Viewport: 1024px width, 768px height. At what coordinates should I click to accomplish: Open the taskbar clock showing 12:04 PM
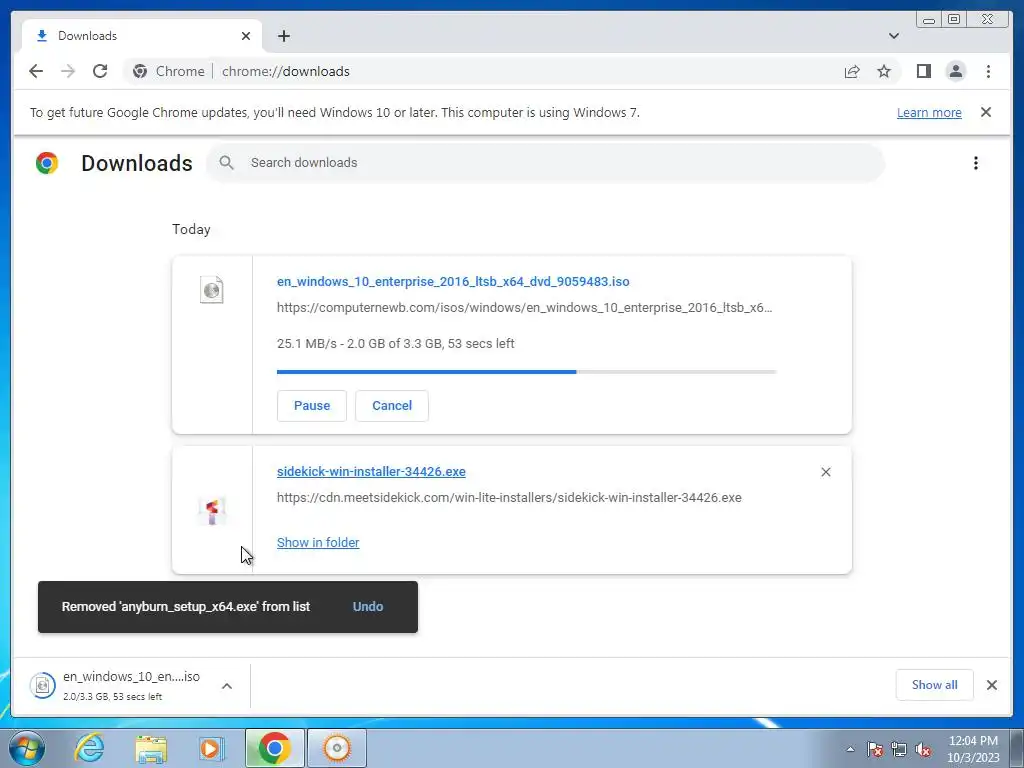point(973,749)
